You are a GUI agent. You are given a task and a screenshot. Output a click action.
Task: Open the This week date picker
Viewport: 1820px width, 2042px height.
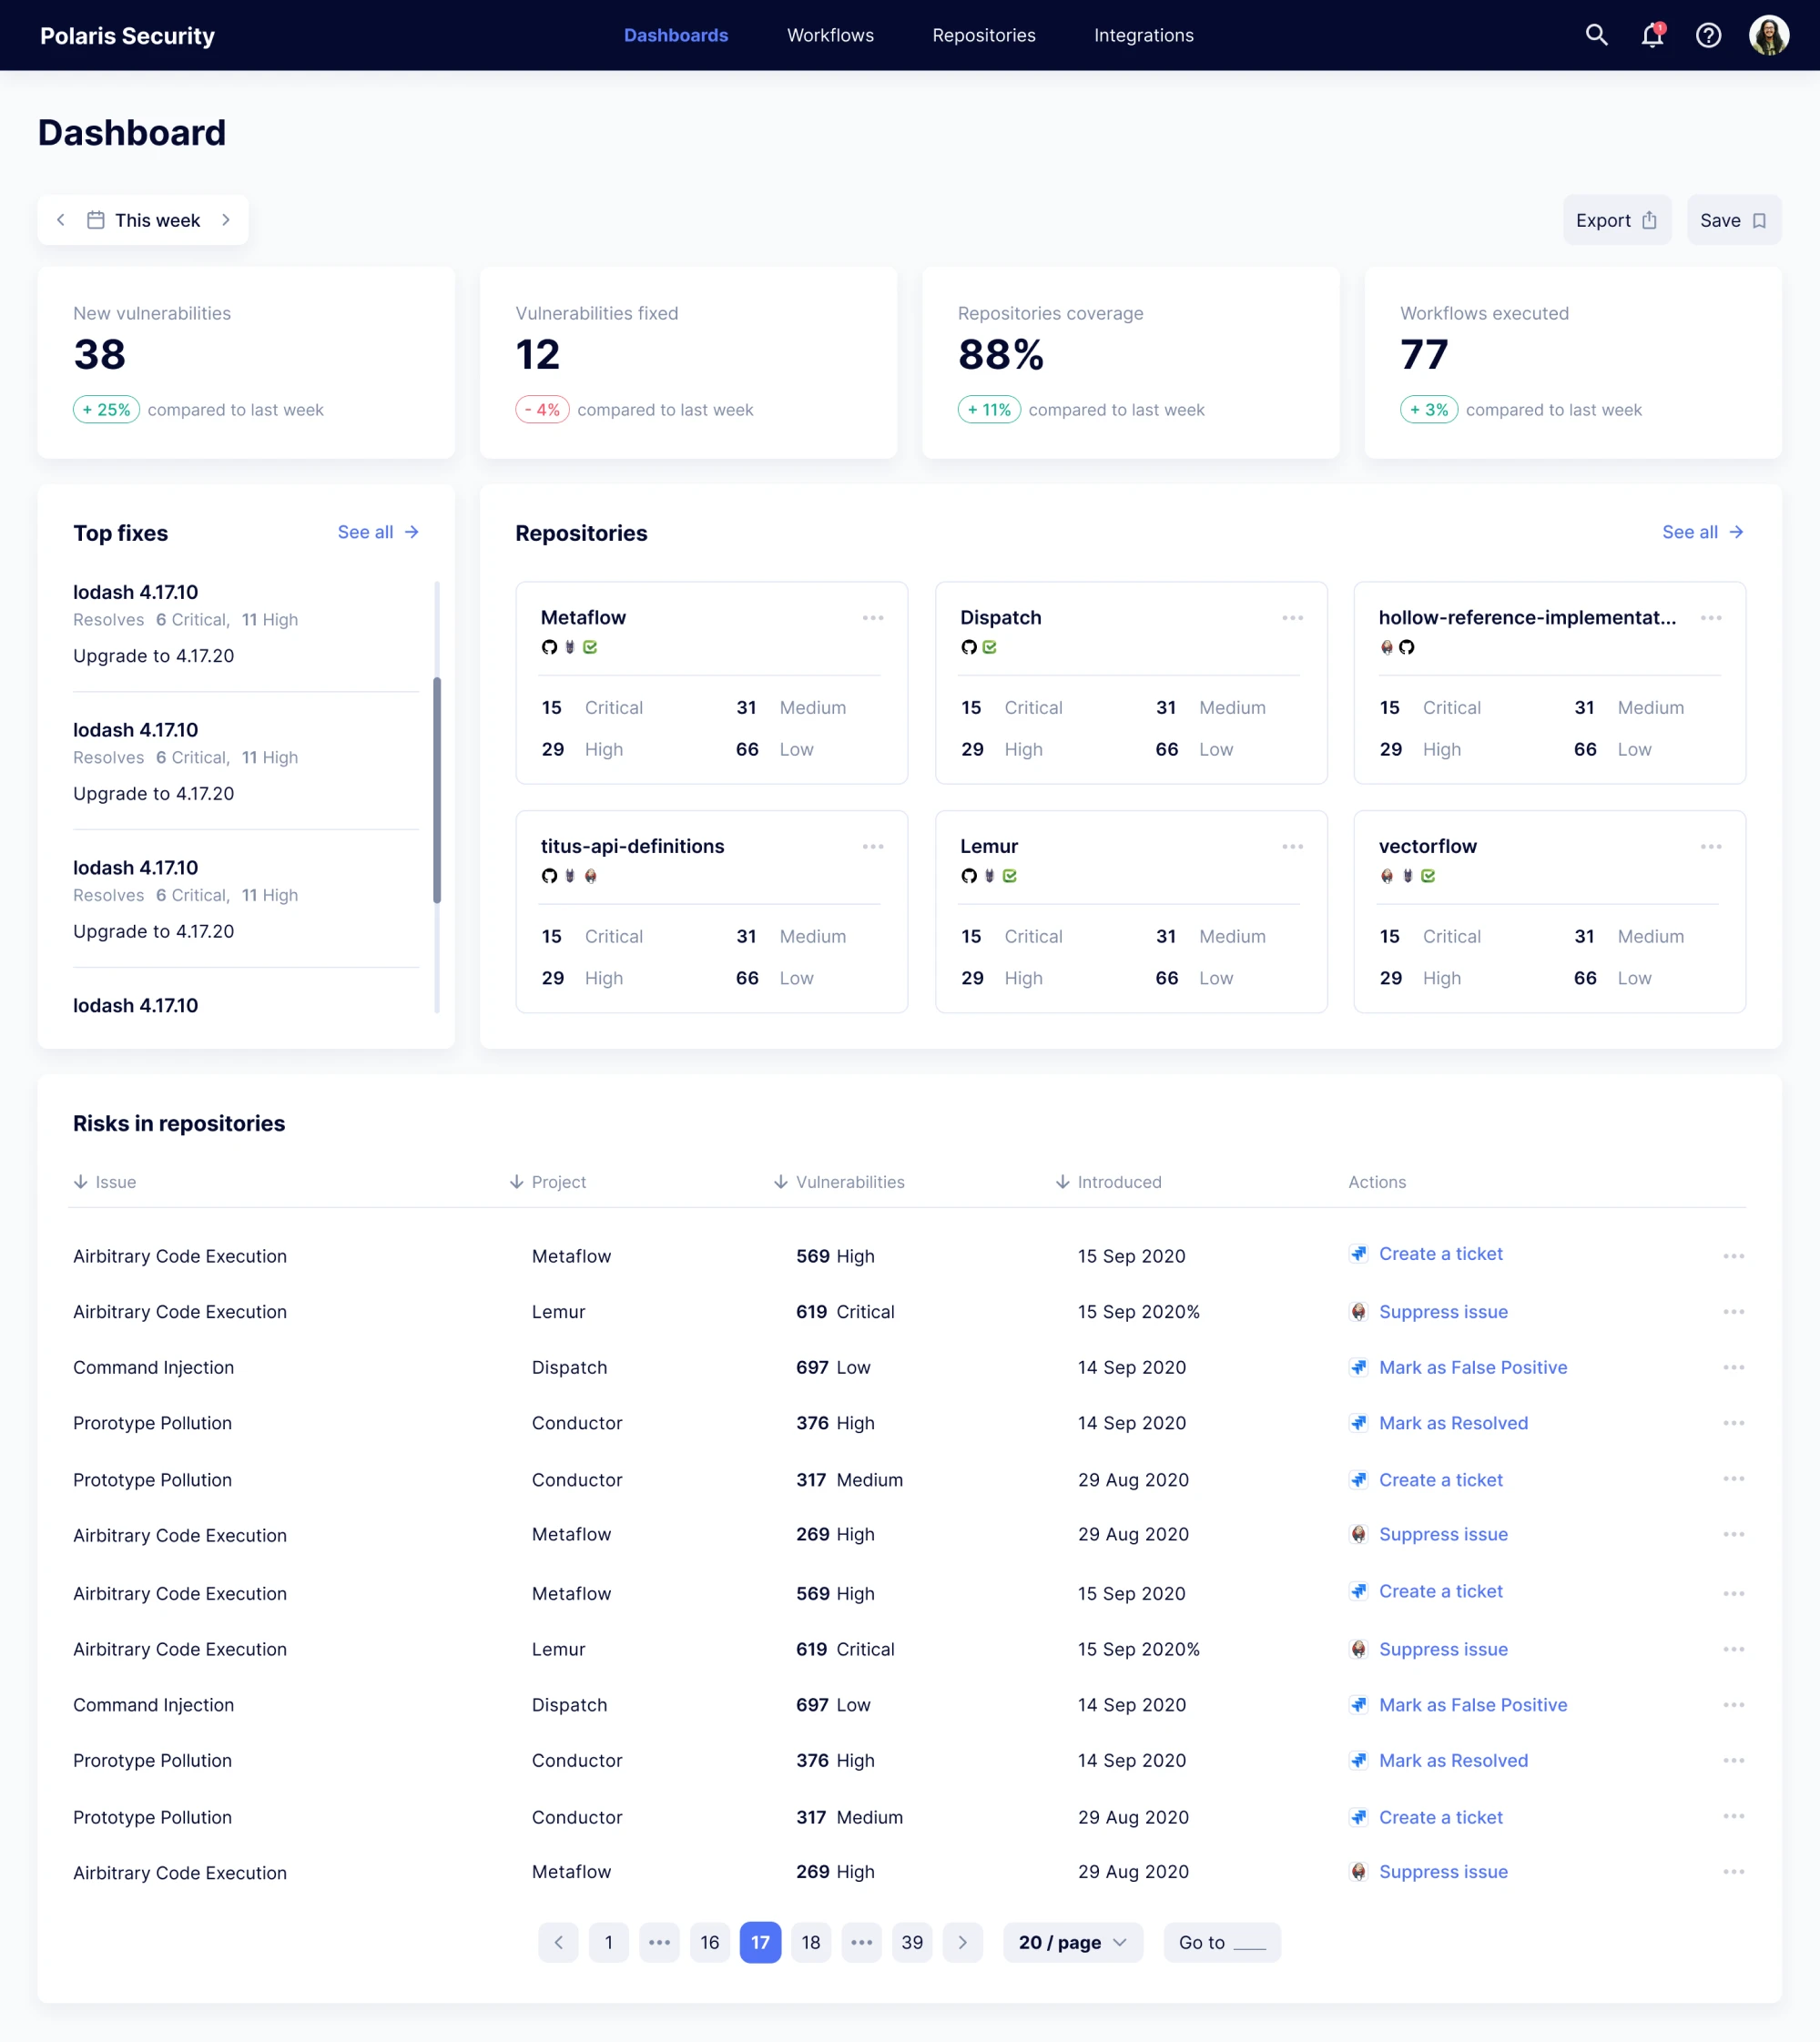[x=143, y=220]
